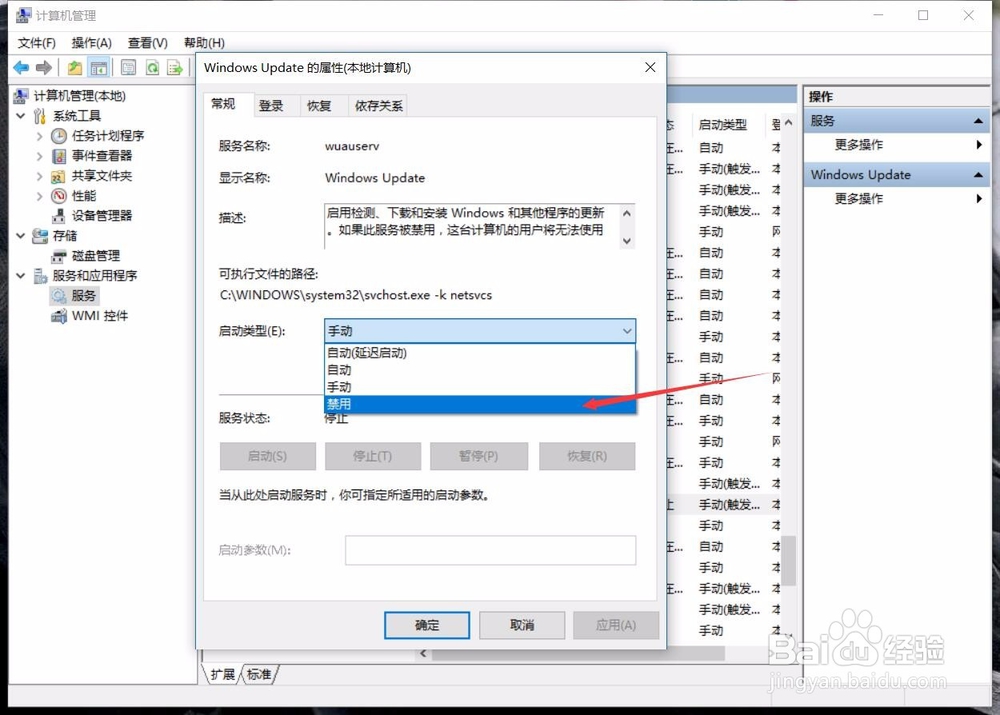Expand the 共享文件夹 node
Viewport: 1000px width, 715px height.
point(40,176)
